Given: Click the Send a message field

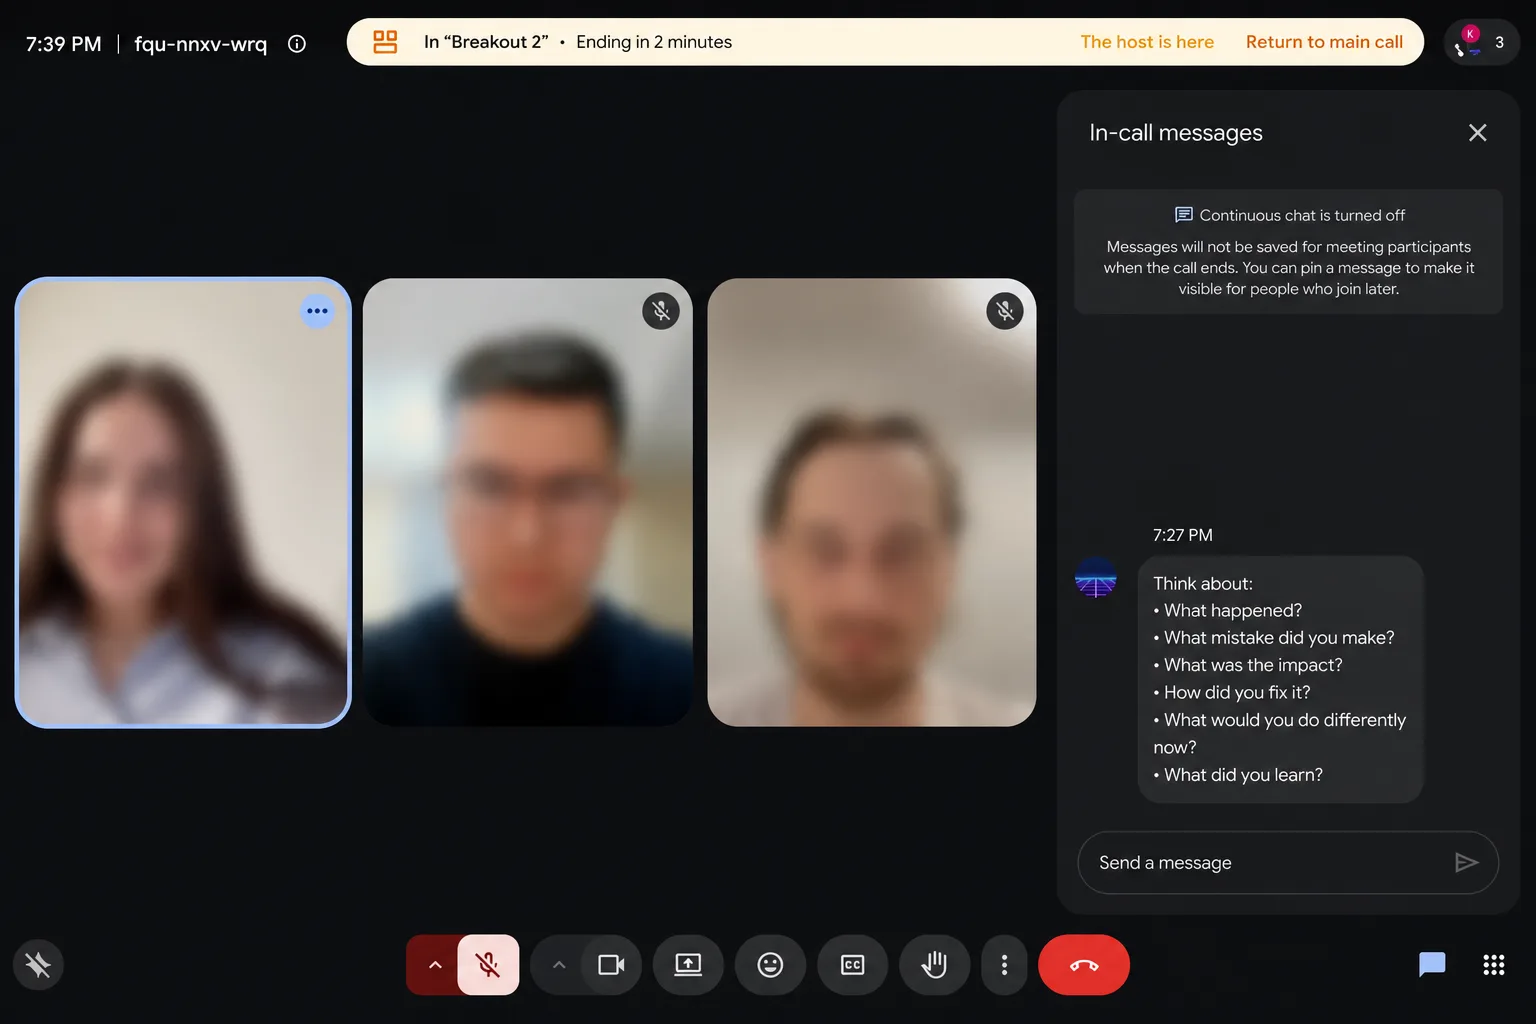Looking at the screenshot, I should pos(1288,862).
